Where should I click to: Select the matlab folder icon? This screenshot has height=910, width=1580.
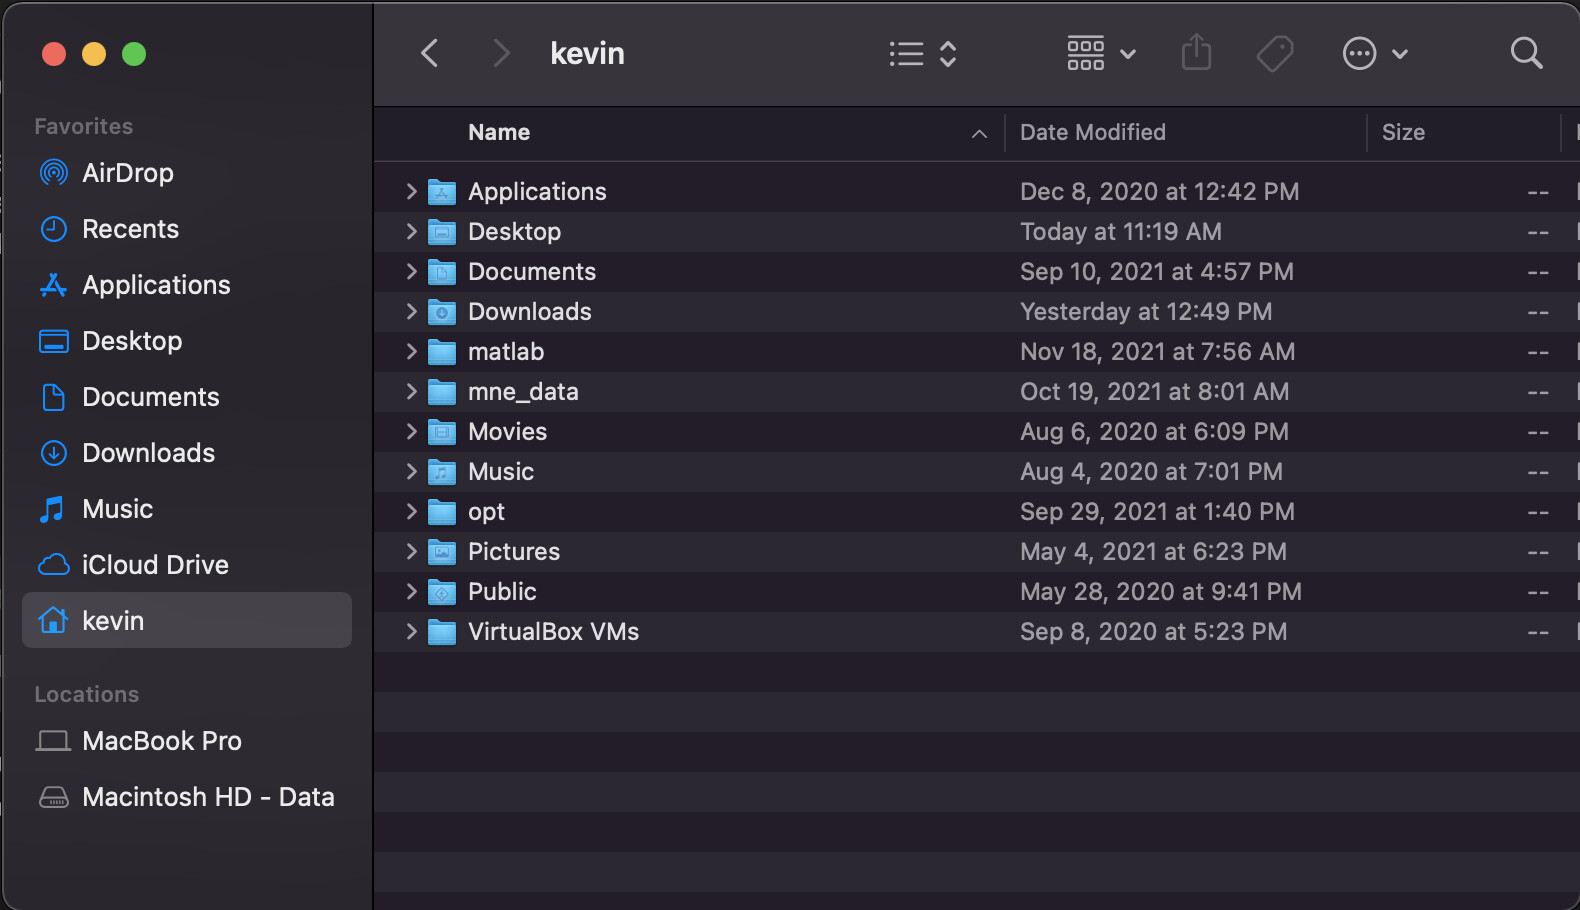click(x=442, y=352)
